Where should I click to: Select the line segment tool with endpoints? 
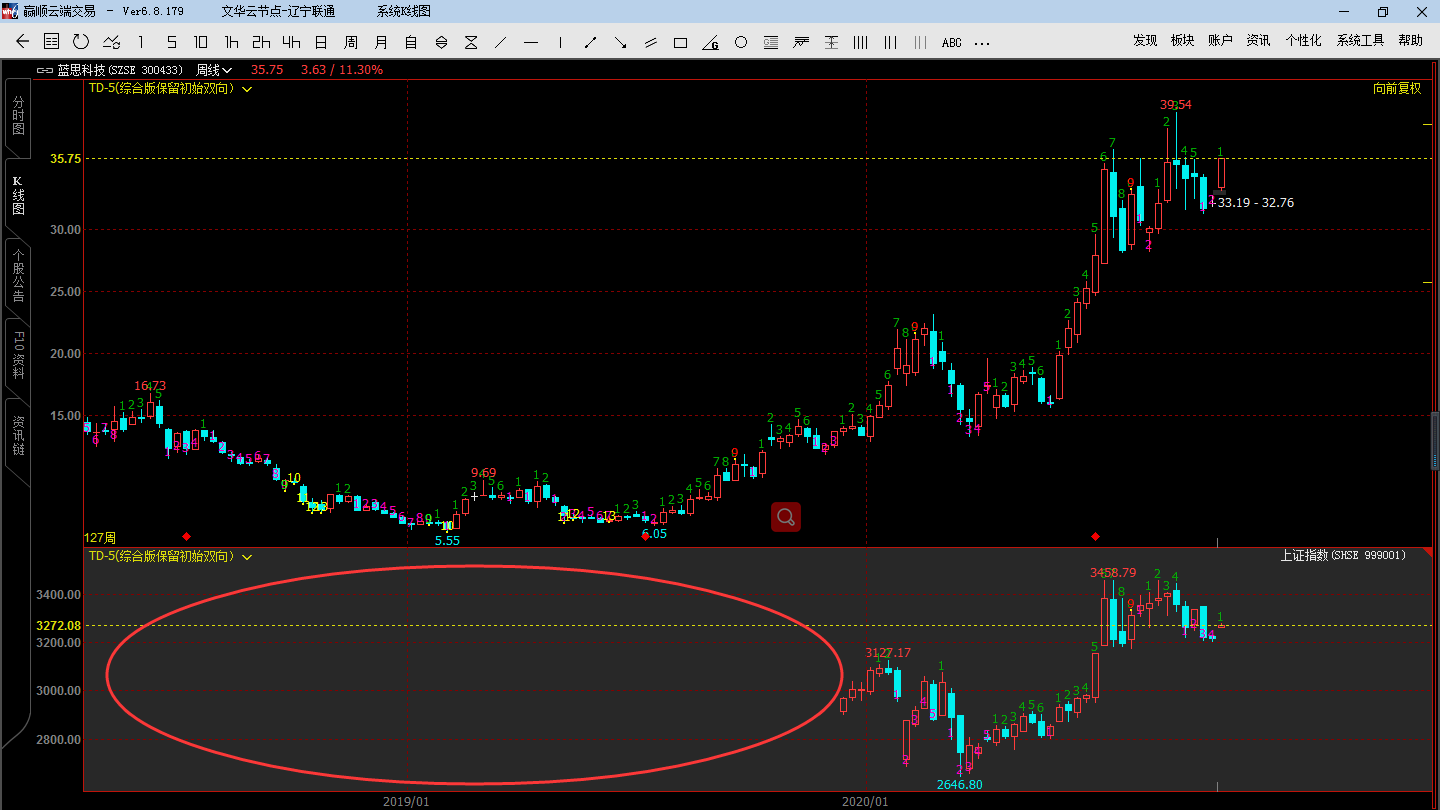point(591,42)
